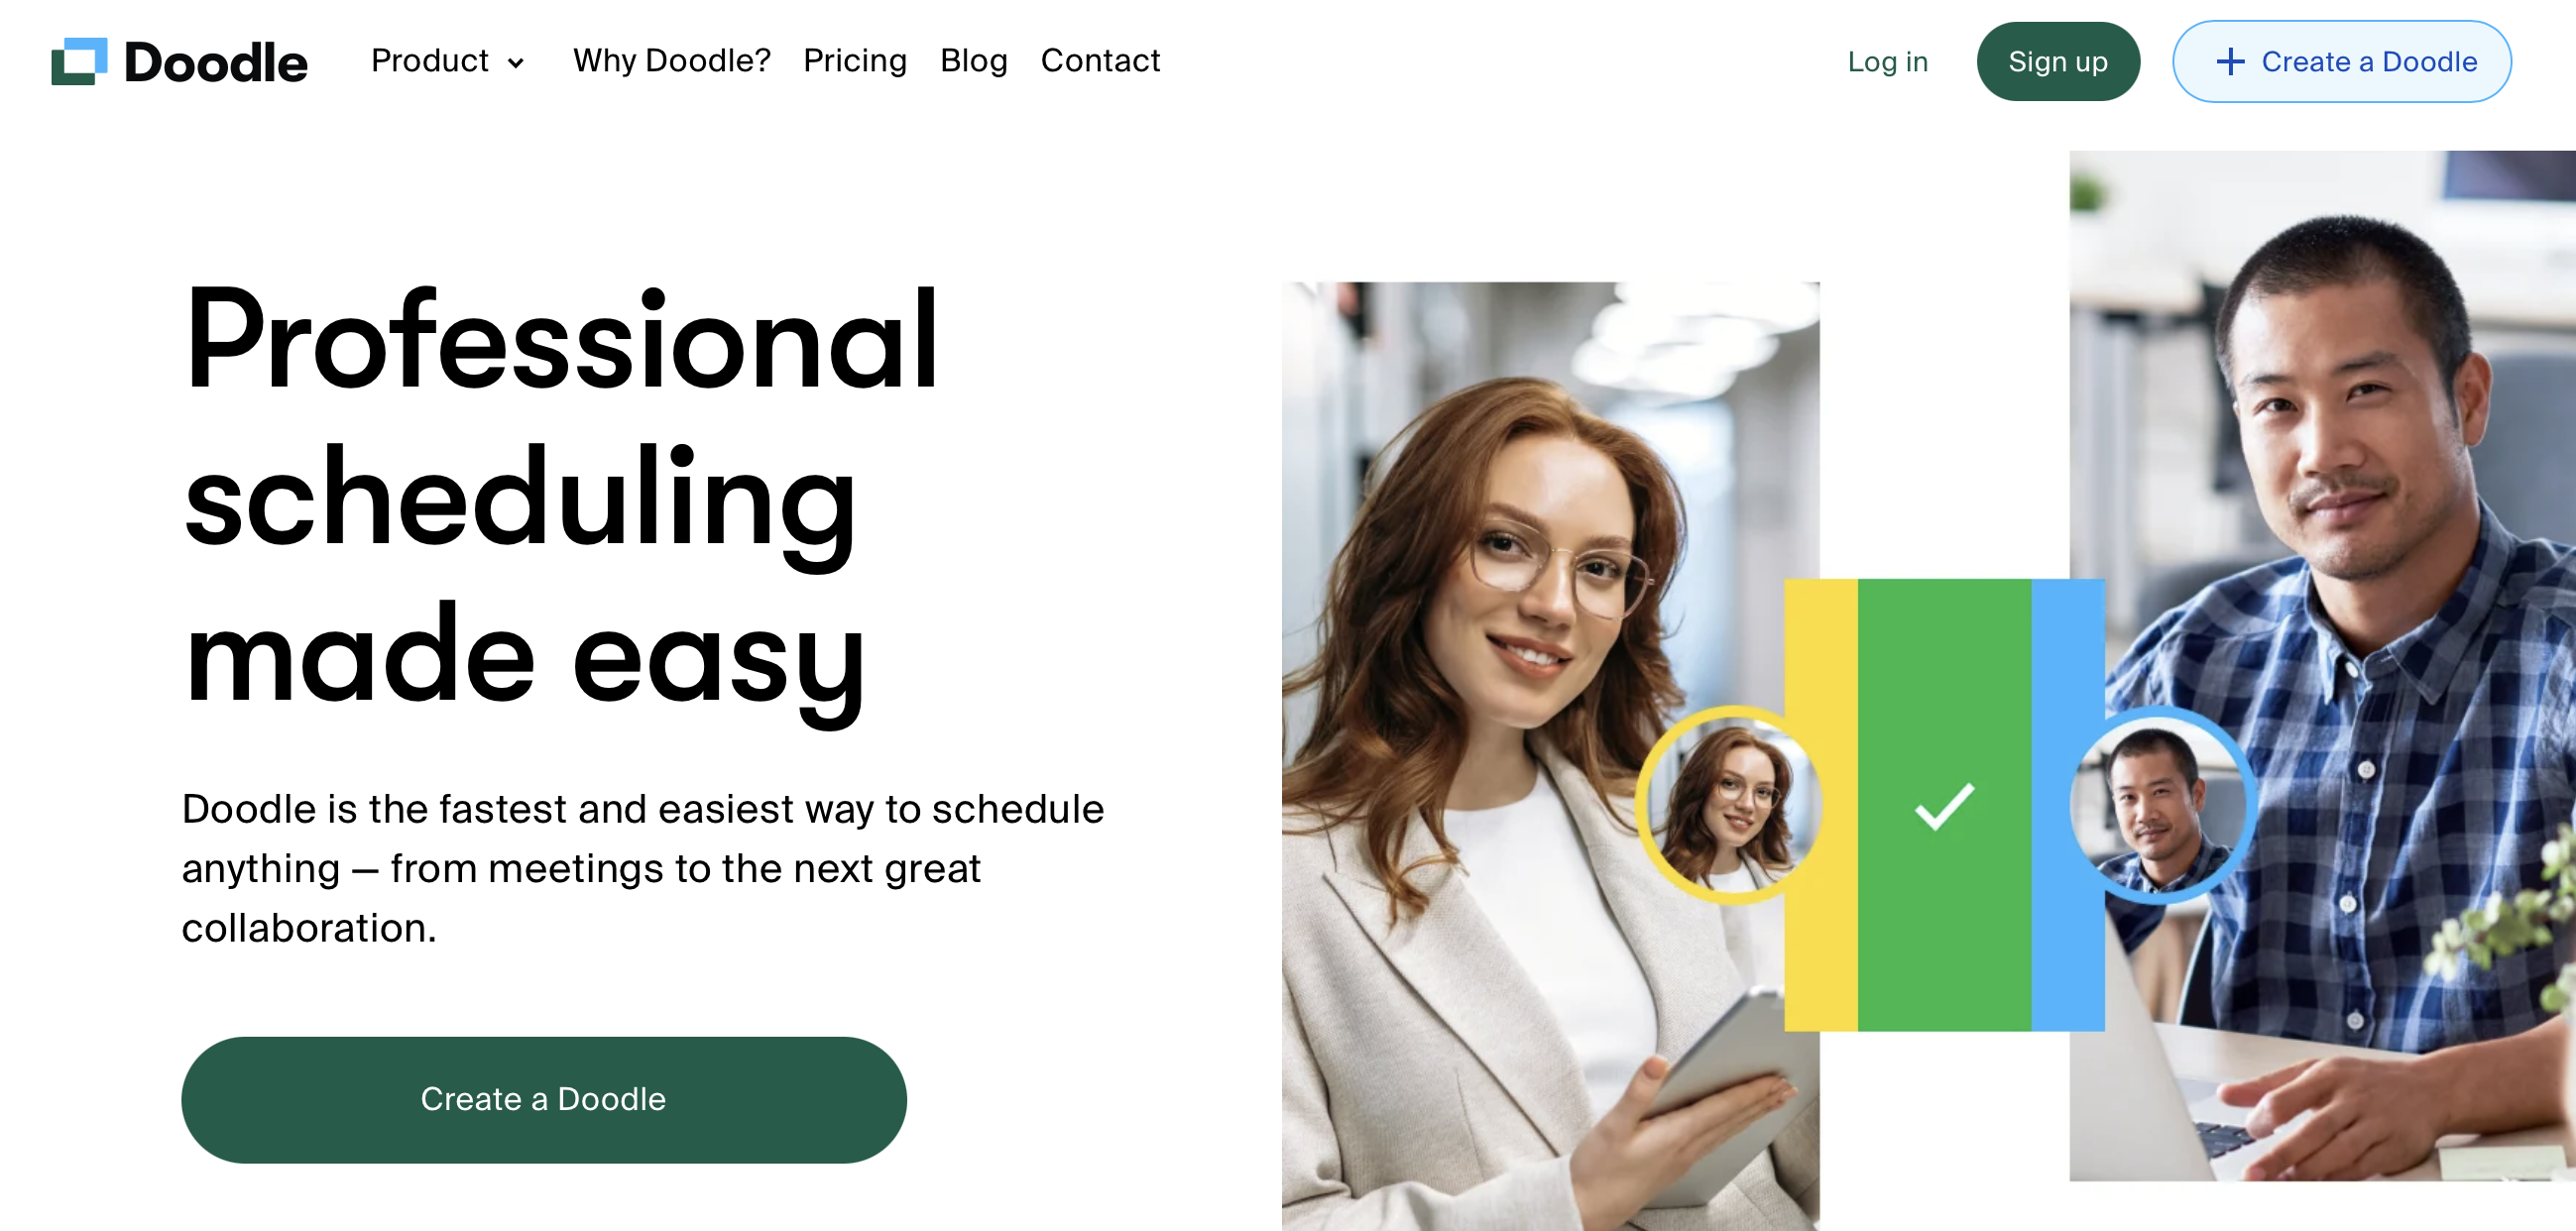Click the Contact navigation link
The width and height of the screenshot is (2576, 1231).
click(x=1101, y=62)
